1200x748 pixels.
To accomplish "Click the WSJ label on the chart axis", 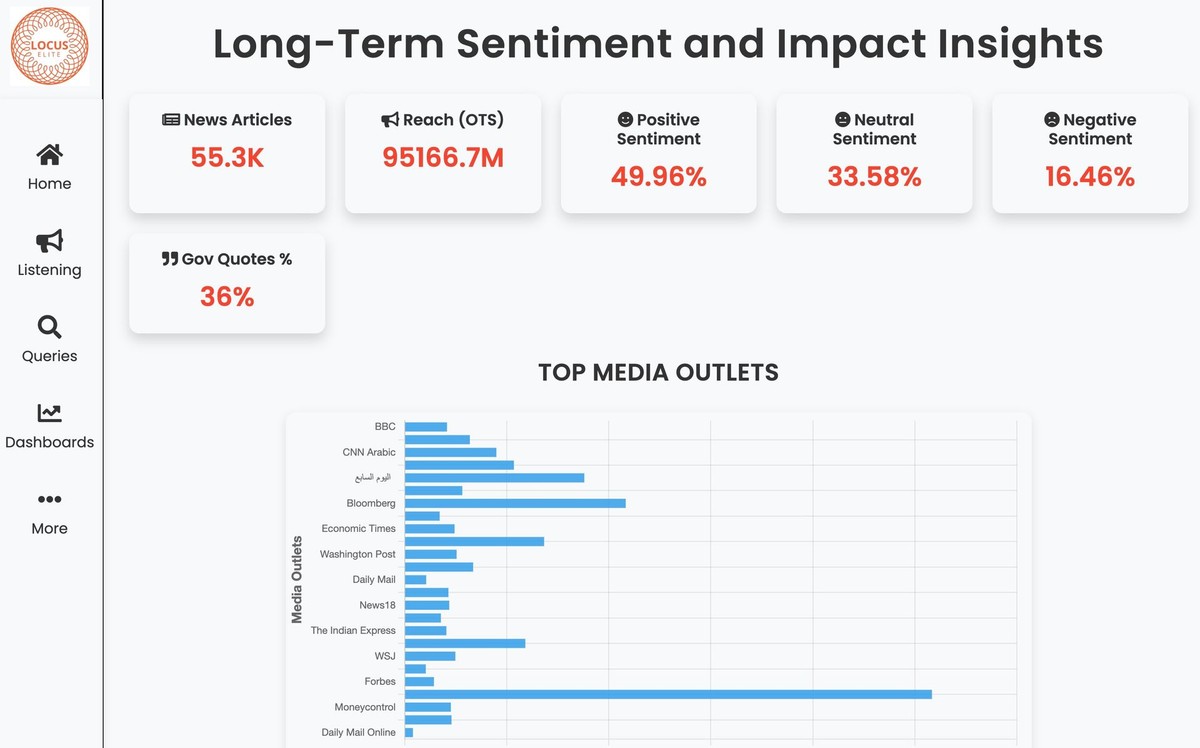I will (x=384, y=656).
